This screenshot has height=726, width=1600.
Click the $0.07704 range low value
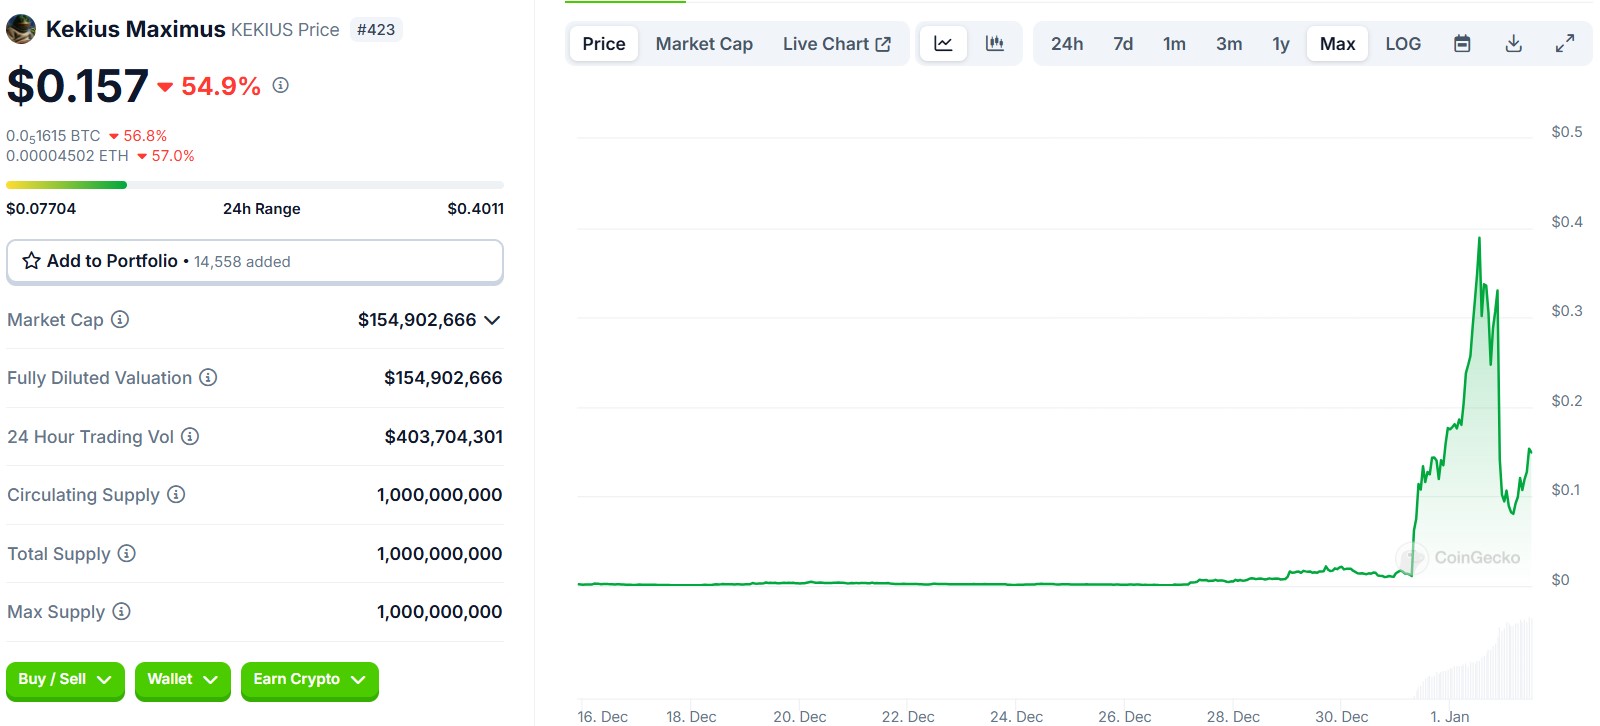pyautogui.click(x=41, y=209)
